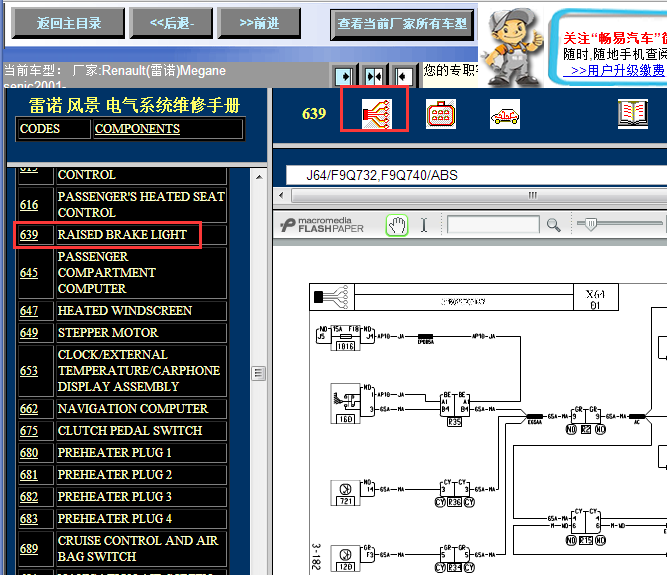Viewport: 667px width, 575px height.
Task: Open code 647 link
Action: click(29, 310)
